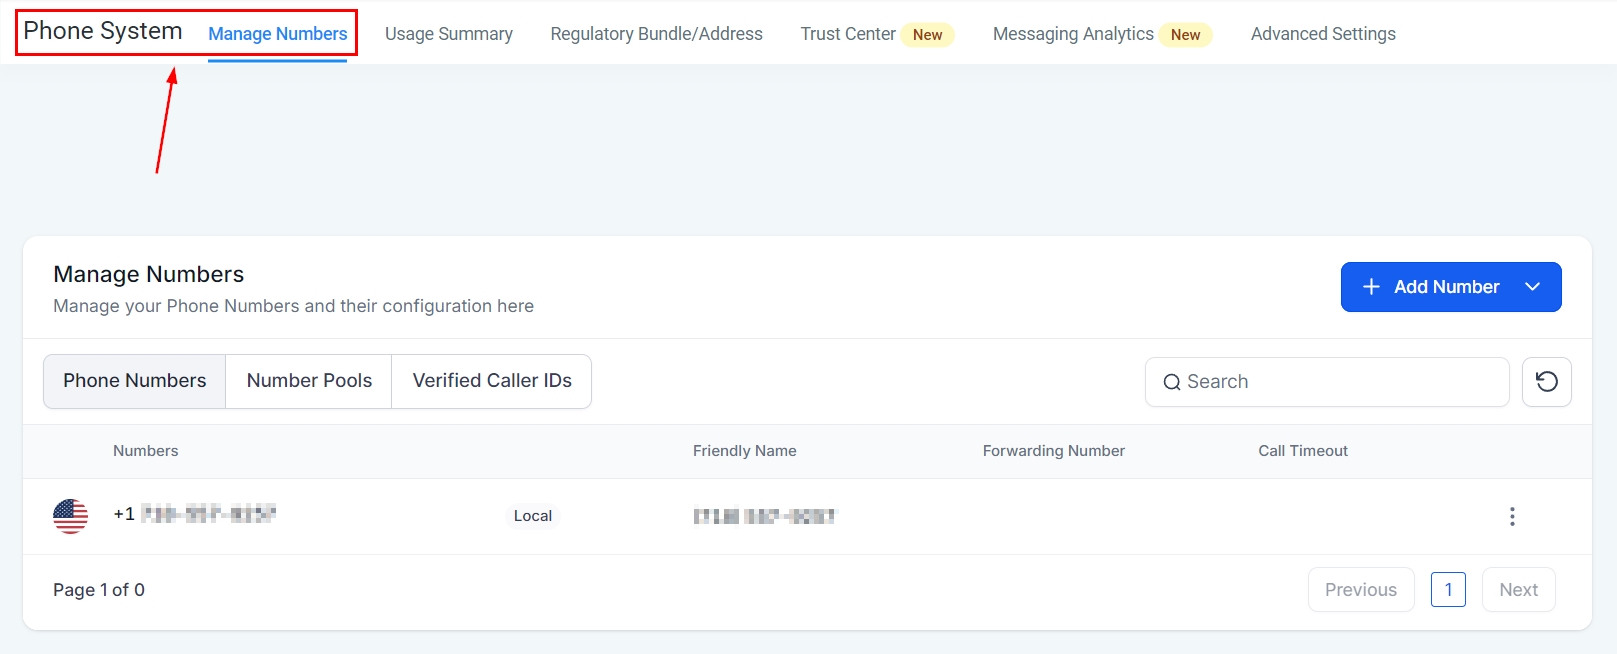Click the Next page button
Screen dimensions: 1617x654
tap(1518, 590)
